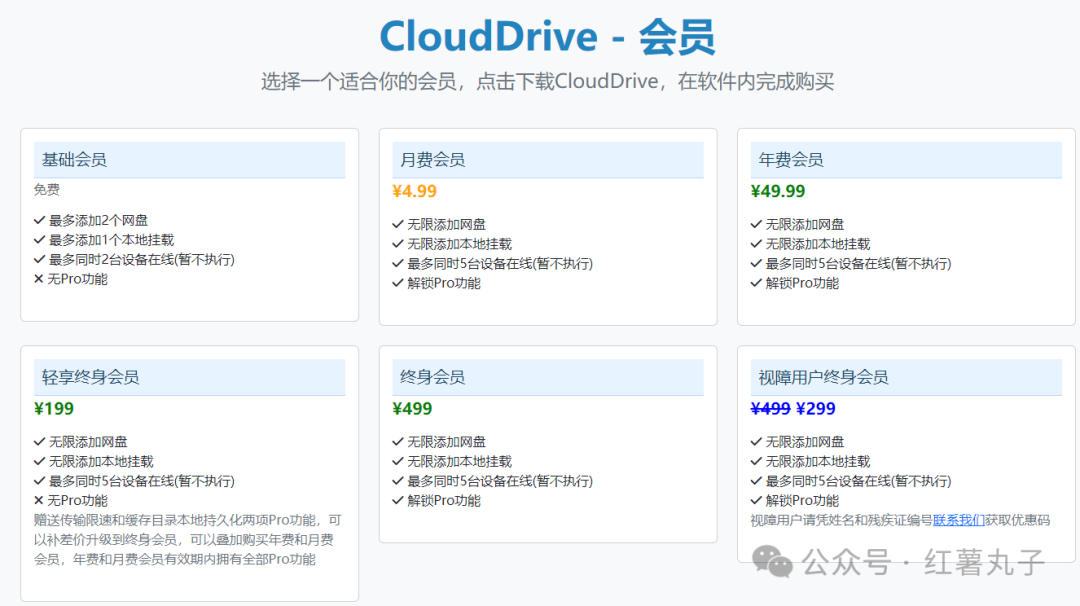The width and height of the screenshot is (1080, 606).
Task: Click "无限添加本地挂载" under the green ¥499 price
Action: tap(459, 461)
